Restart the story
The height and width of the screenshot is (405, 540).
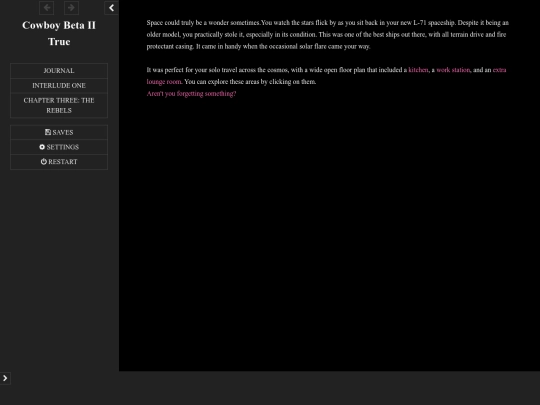pos(59,162)
